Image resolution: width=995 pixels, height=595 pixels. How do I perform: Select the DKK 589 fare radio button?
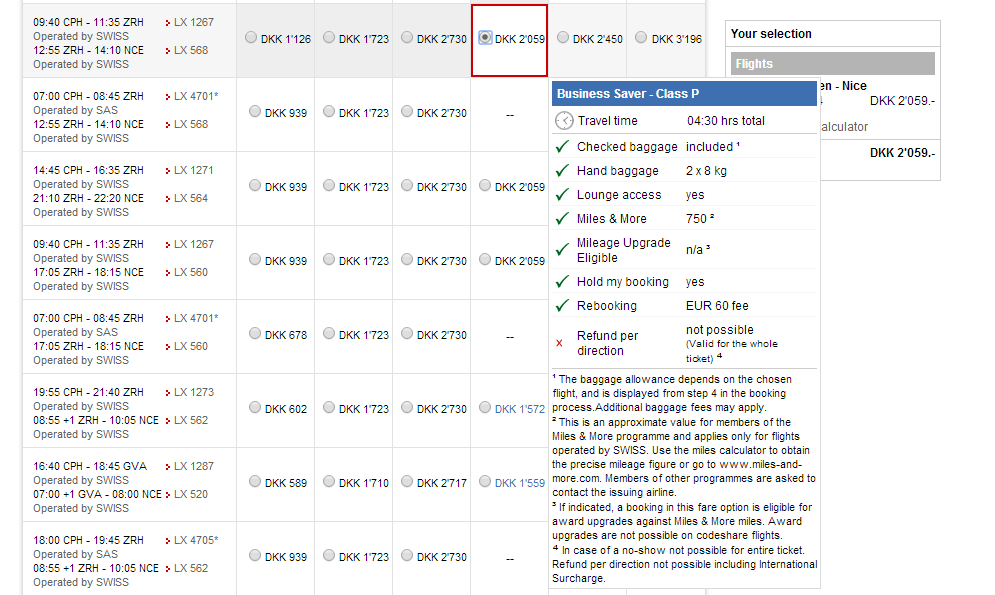pos(255,482)
